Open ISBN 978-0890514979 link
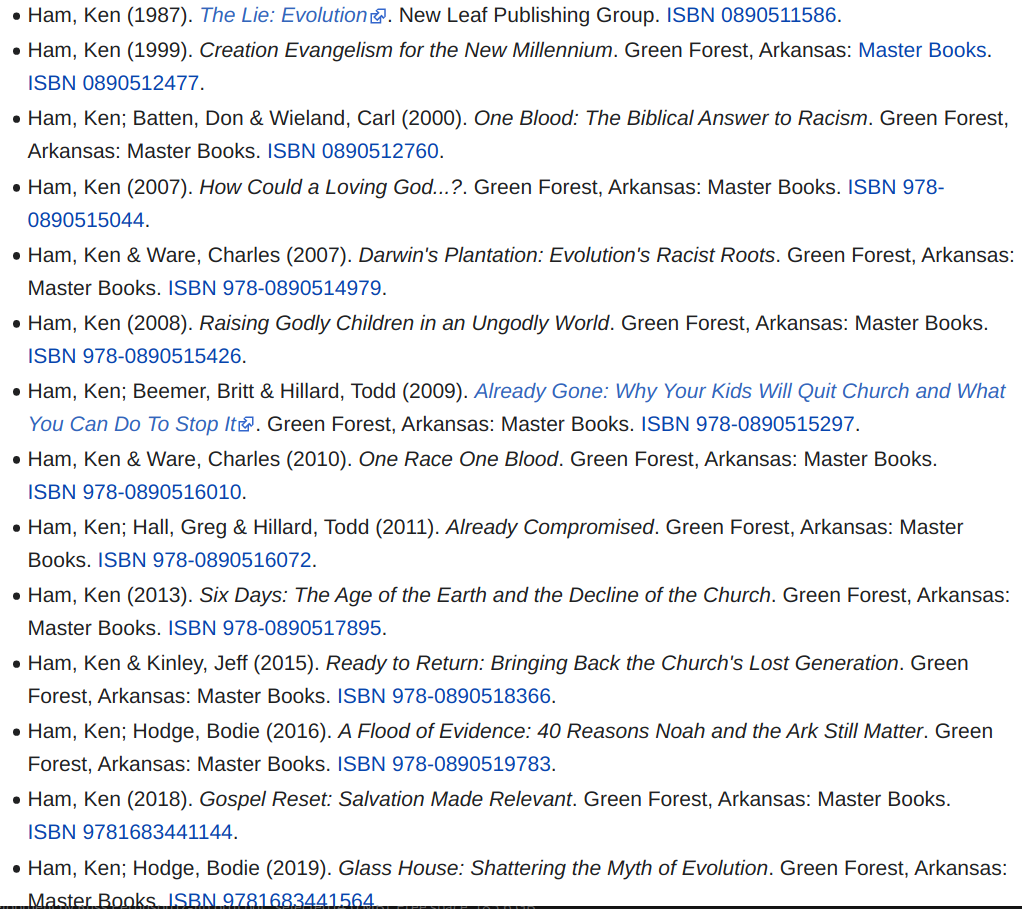Screen dimensions: 1022x909 [274, 288]
